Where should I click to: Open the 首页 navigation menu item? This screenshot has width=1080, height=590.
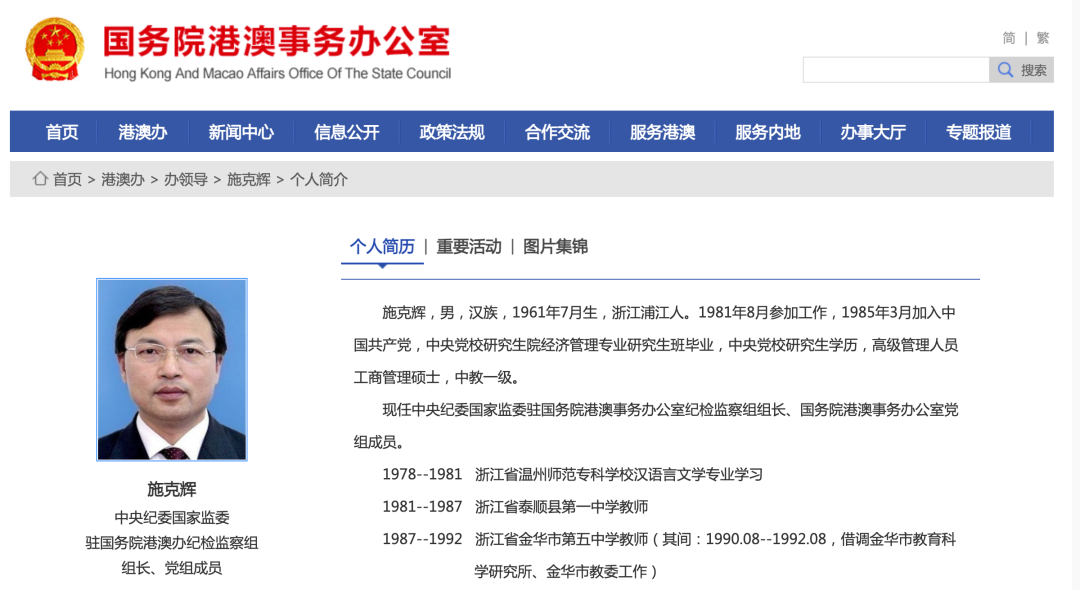coord(62,131)
